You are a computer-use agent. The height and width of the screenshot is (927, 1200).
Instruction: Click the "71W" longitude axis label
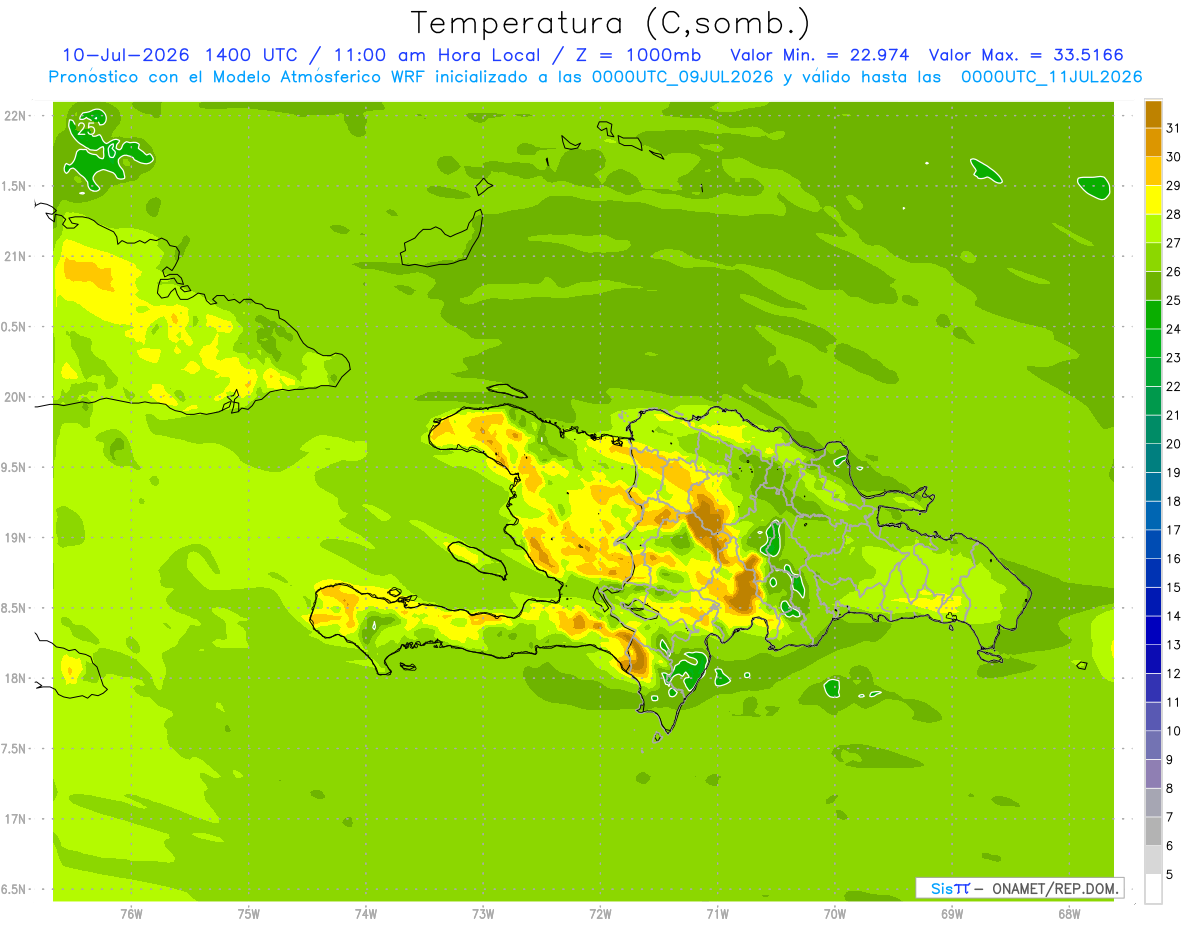pos(717,913)
